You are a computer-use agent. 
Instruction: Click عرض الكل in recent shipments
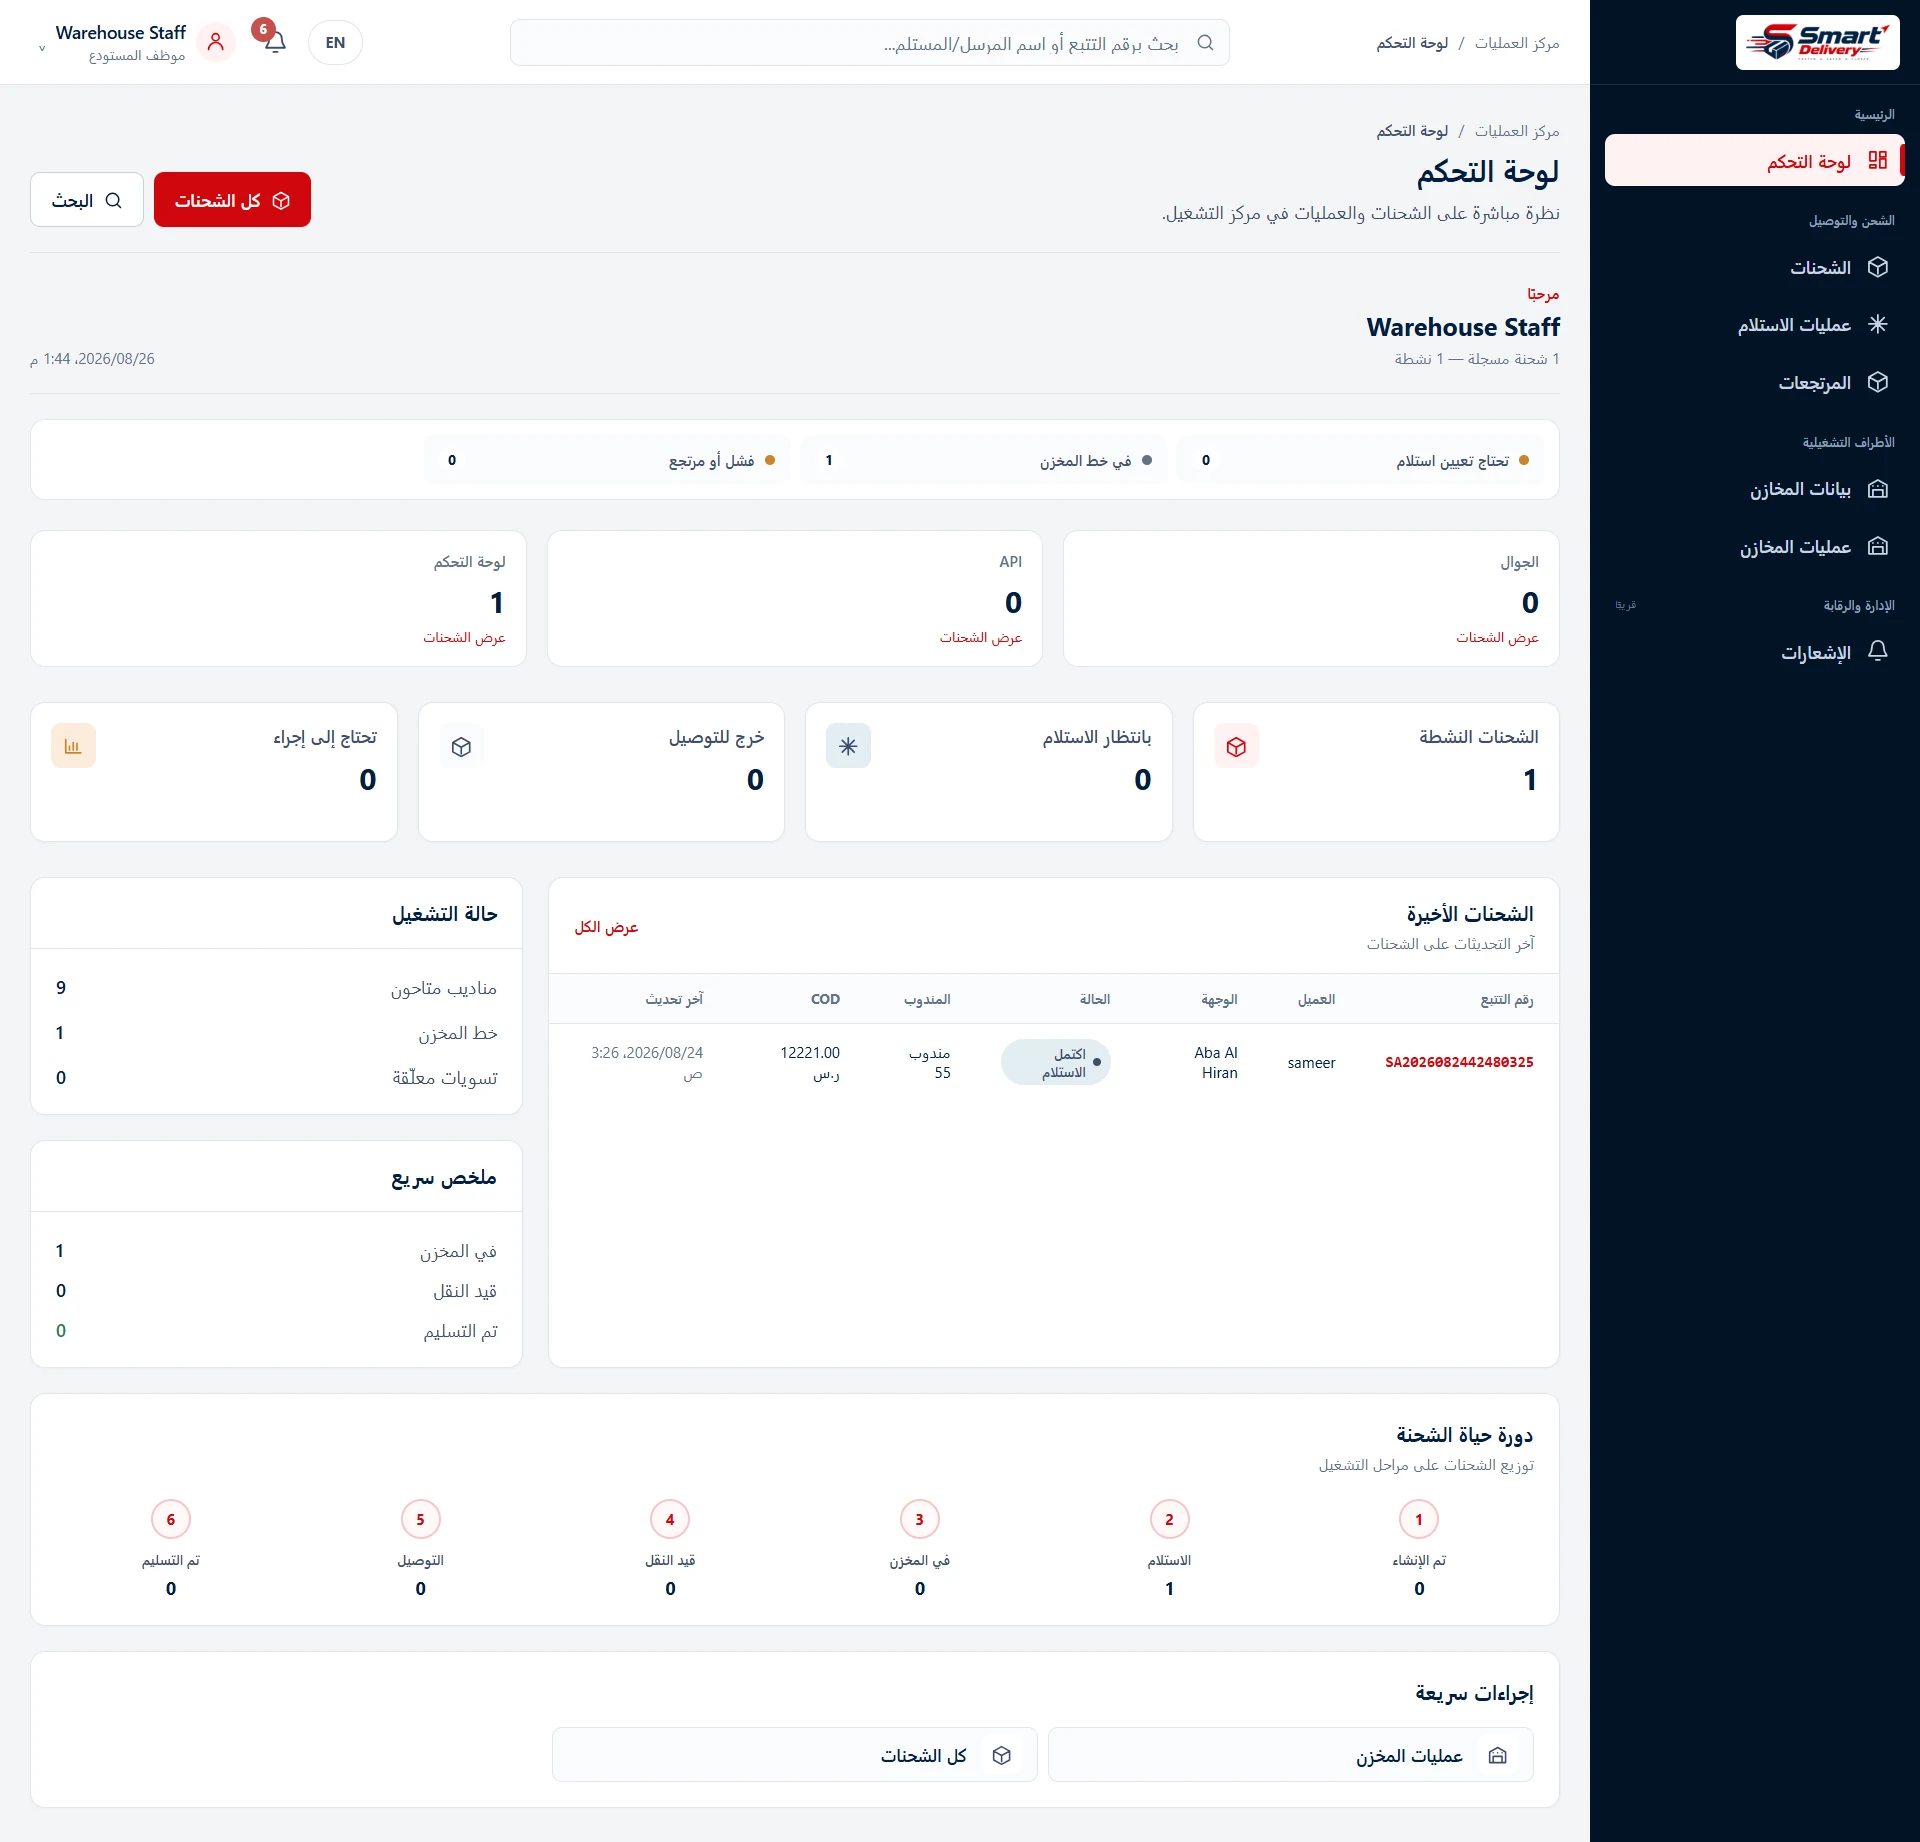(606, 927)
